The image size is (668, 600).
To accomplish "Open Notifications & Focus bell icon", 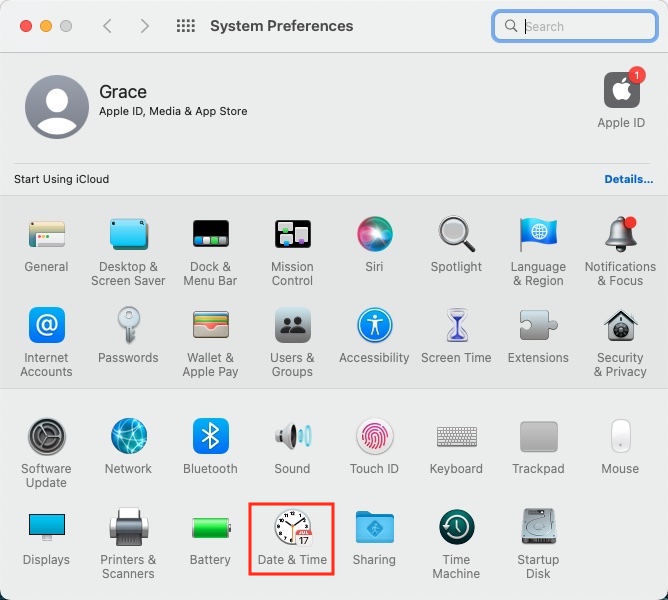I will pyautogui.click(x=620, y=236).
